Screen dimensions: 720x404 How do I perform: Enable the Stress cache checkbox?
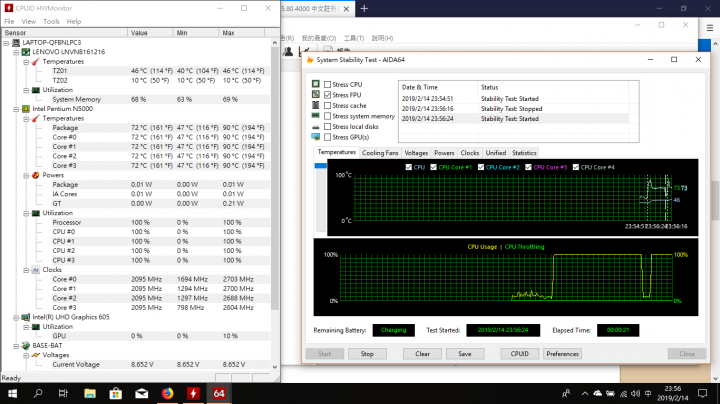coord(327,106)
